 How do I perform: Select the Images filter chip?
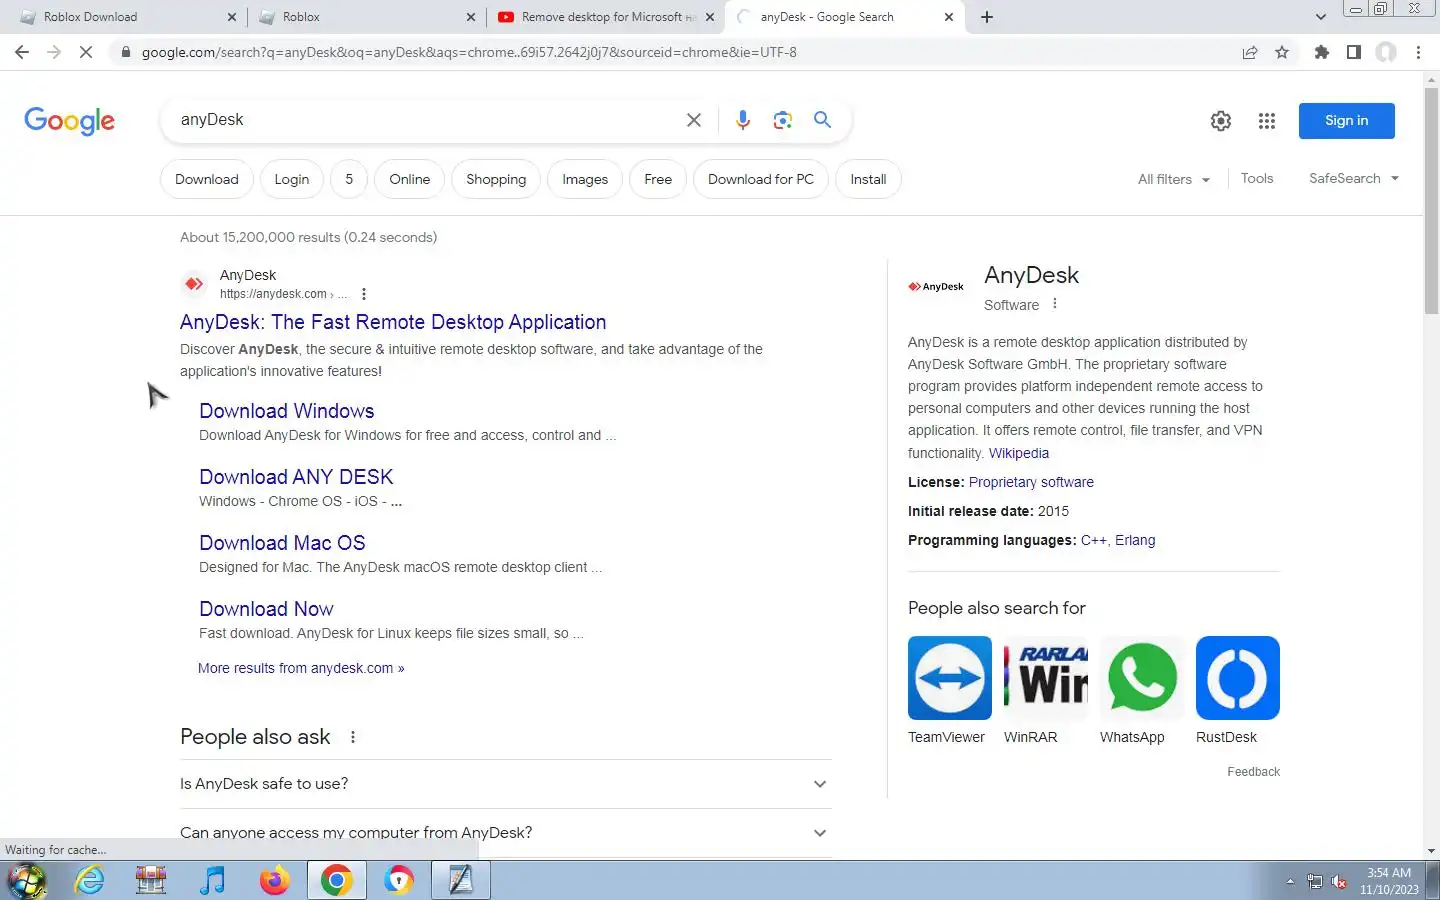click(x=585, y=180)
